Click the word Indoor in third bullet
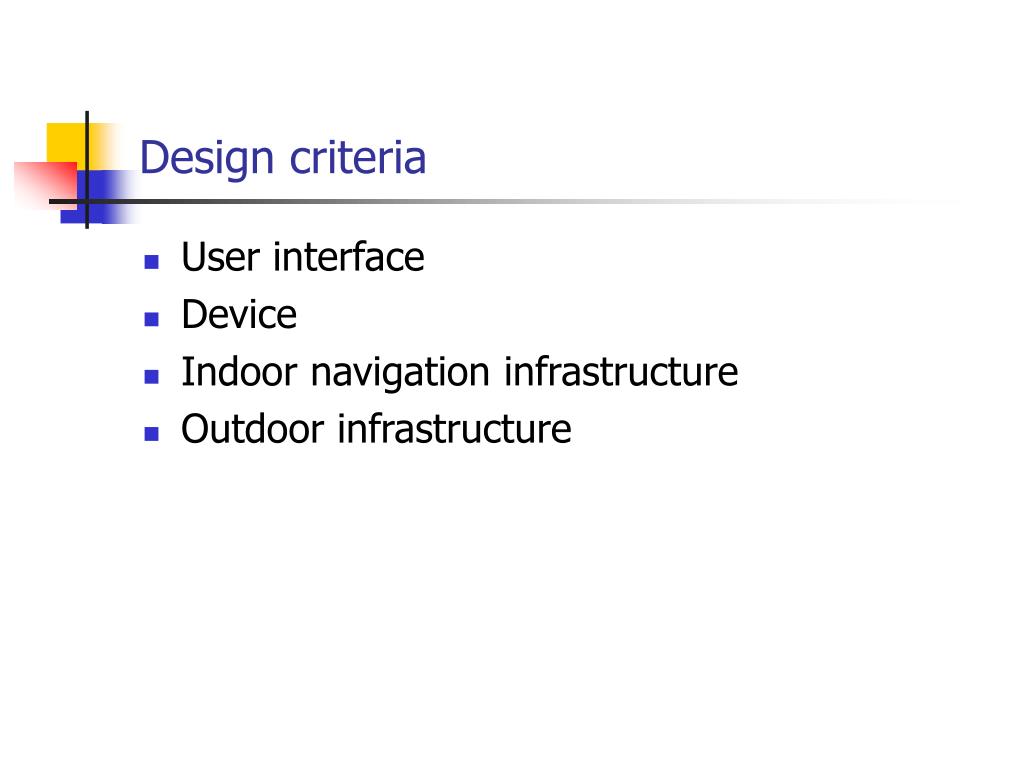This screenshot has width=1024, height=768. 240,372
